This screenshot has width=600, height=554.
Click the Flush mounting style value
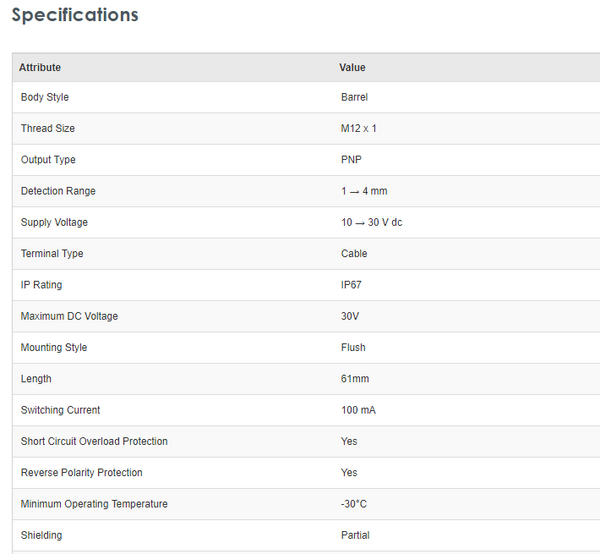click(353, 347)
